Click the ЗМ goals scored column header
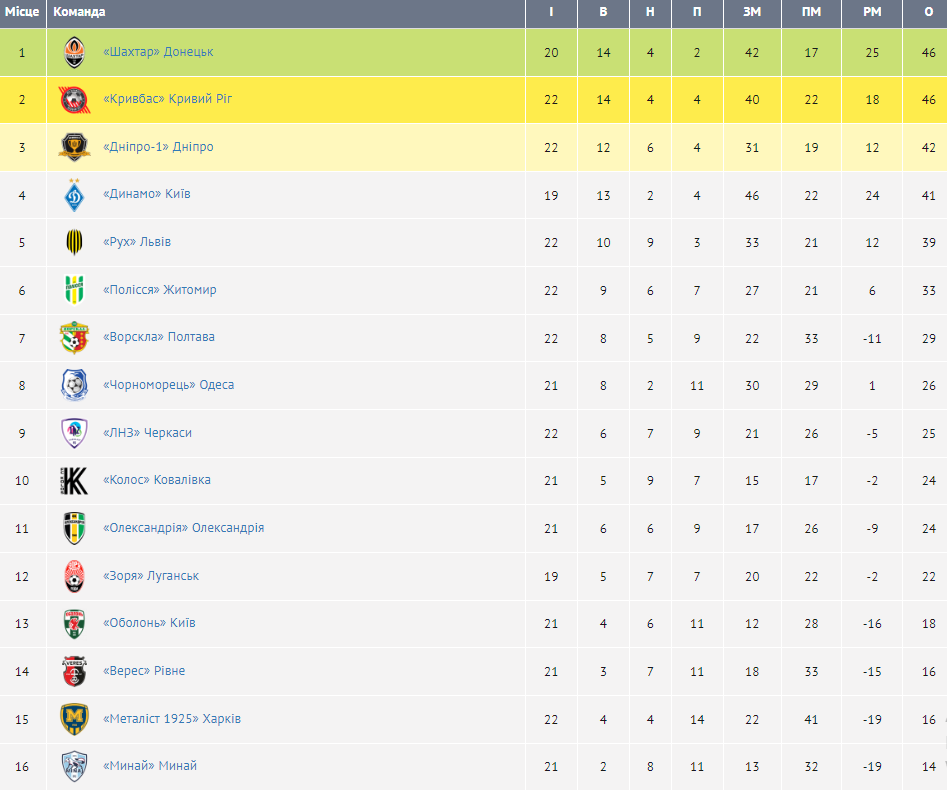 [752, 12]
